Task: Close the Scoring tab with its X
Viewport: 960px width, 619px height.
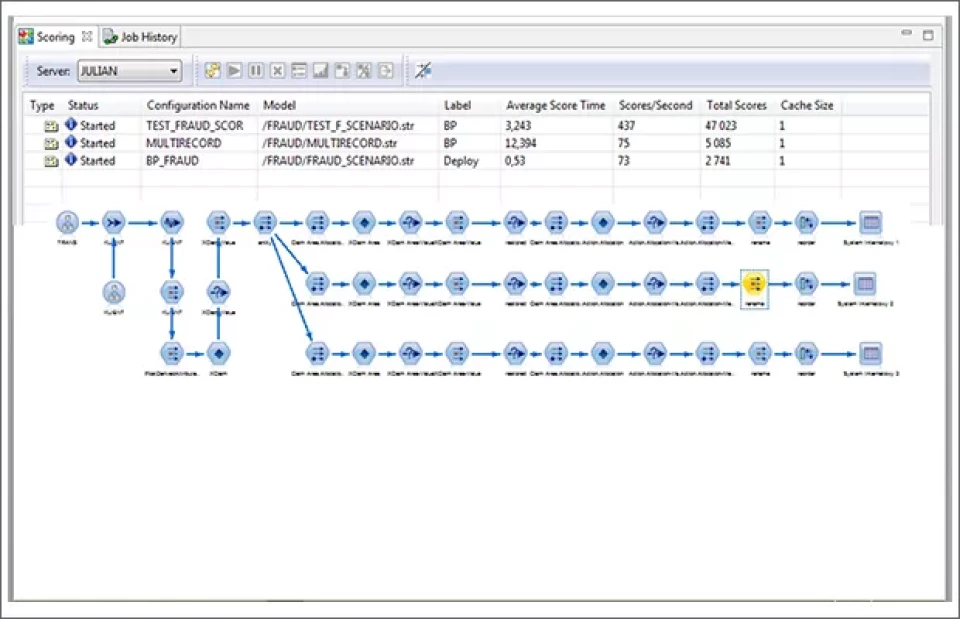Action: coord(88,37)
